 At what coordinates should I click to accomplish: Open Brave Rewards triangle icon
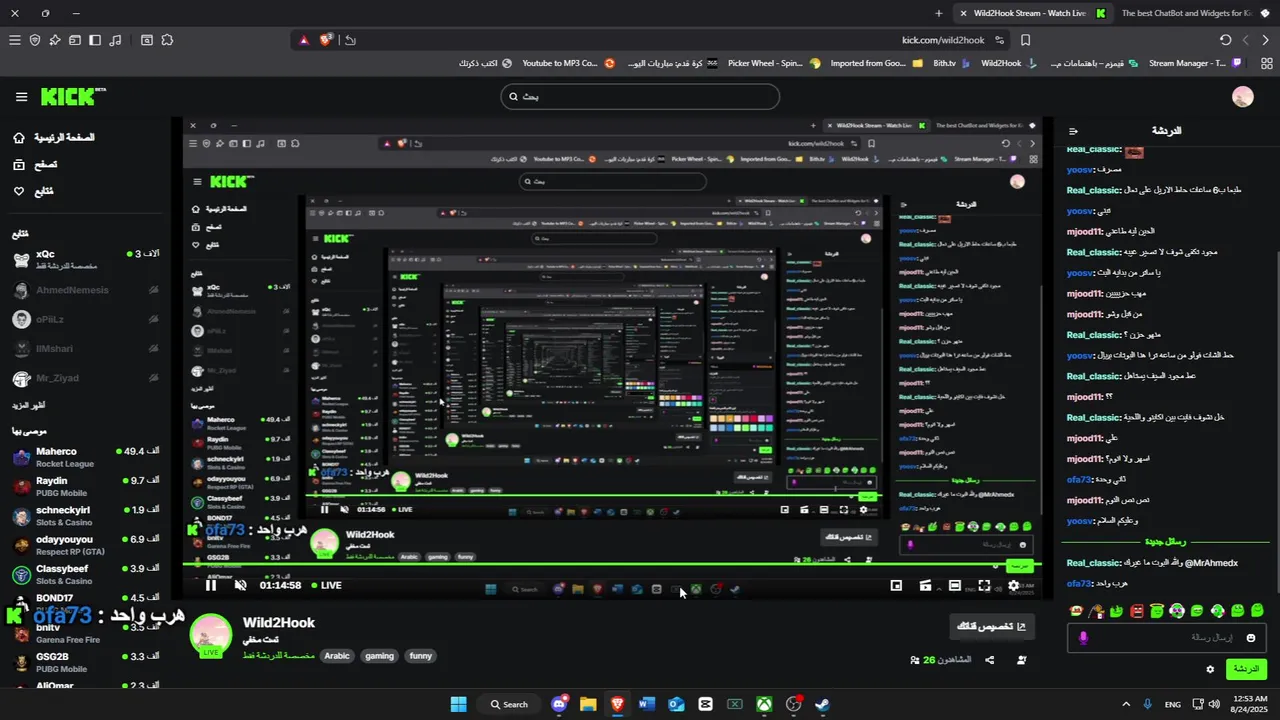point(304,40)
